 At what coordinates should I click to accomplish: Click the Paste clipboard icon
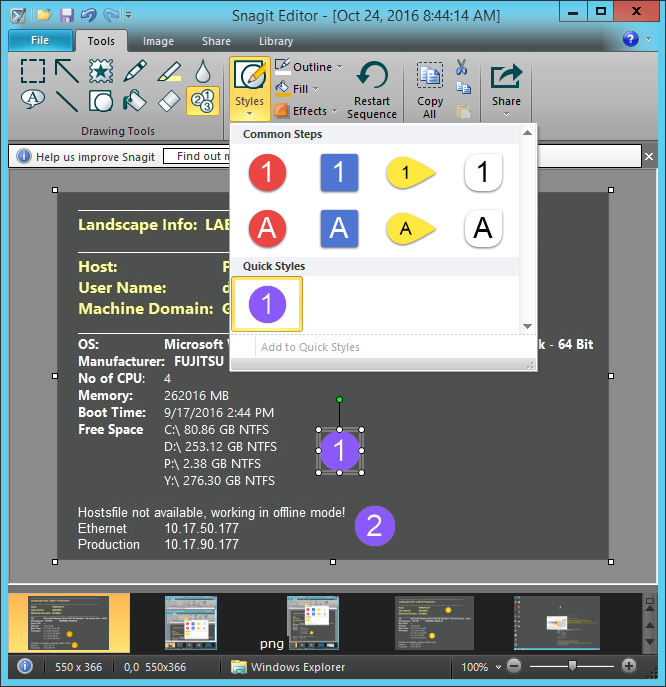(x=463, y=111)
